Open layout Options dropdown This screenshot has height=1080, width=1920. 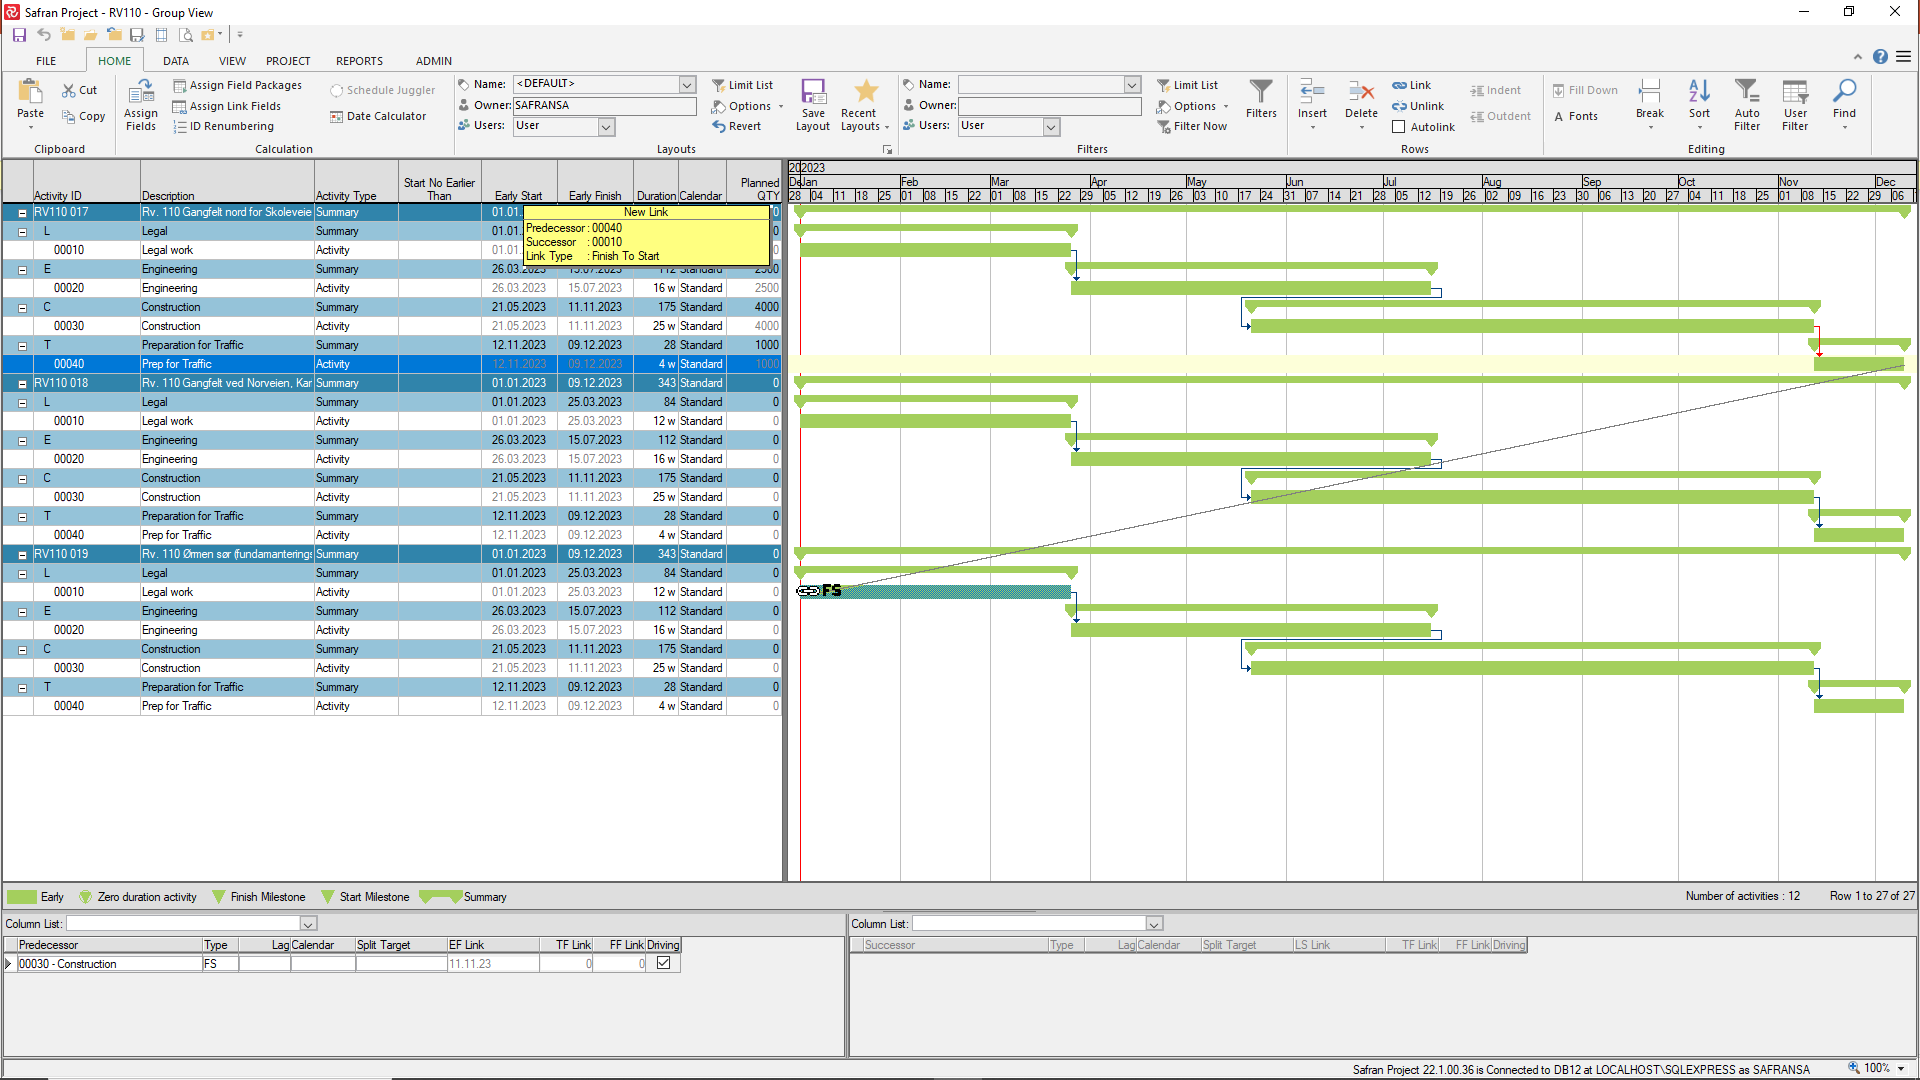(748, 106)
